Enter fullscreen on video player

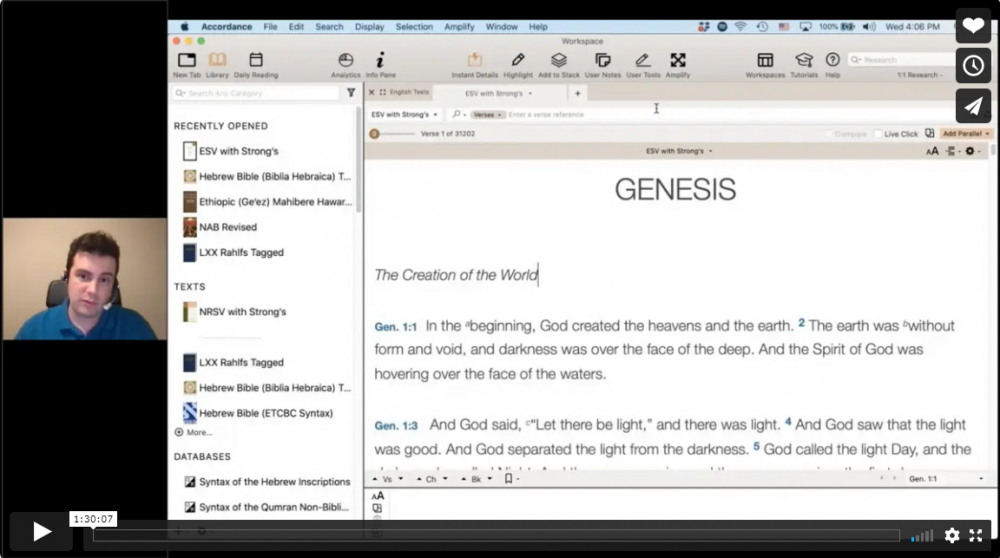(x=976, y=535)
